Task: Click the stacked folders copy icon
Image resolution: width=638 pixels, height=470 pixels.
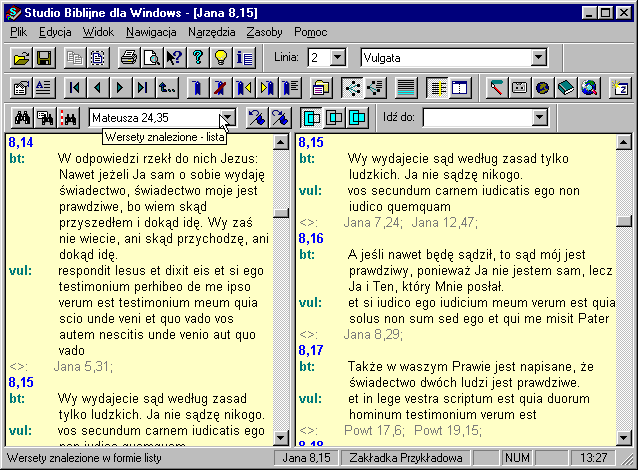Action: tap(321, 87)
